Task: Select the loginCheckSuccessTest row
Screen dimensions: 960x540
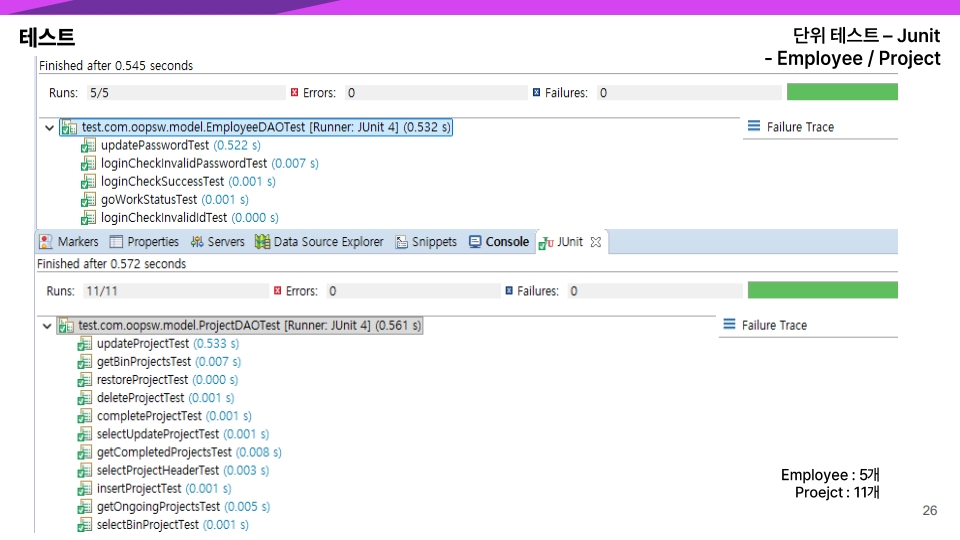Action: (x=179, y=182)
